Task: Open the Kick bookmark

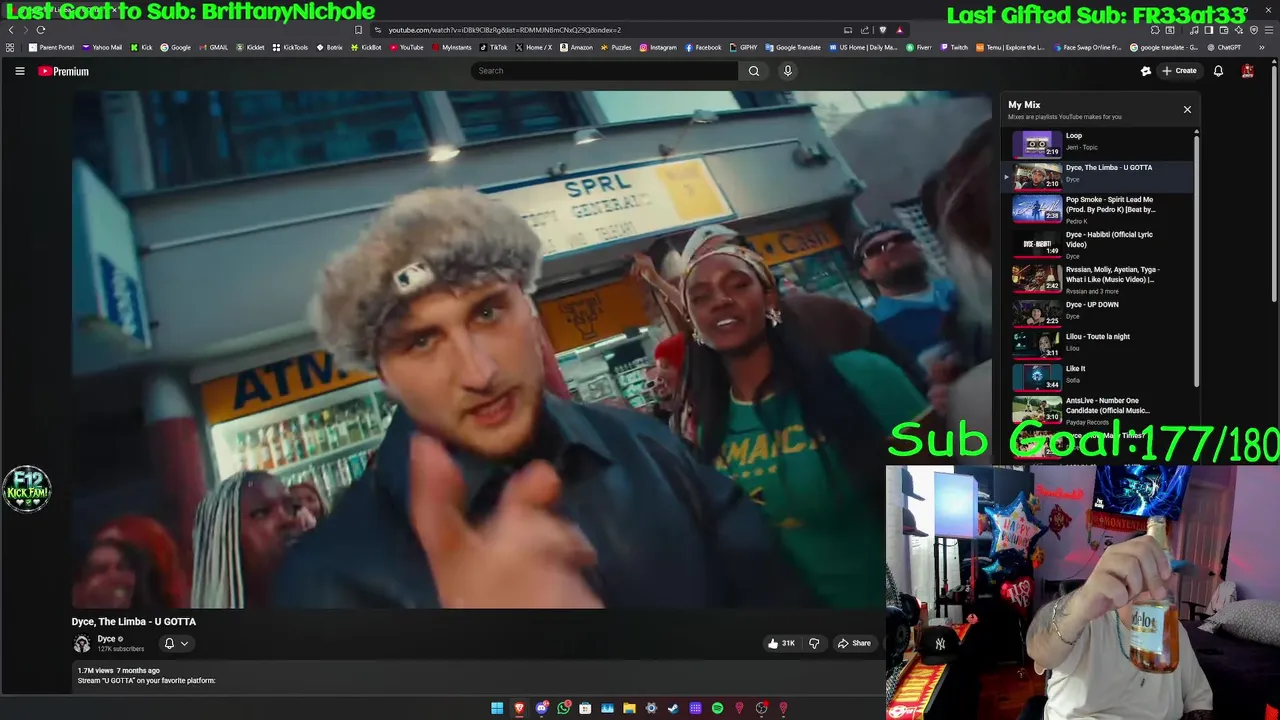Action: 141,47
